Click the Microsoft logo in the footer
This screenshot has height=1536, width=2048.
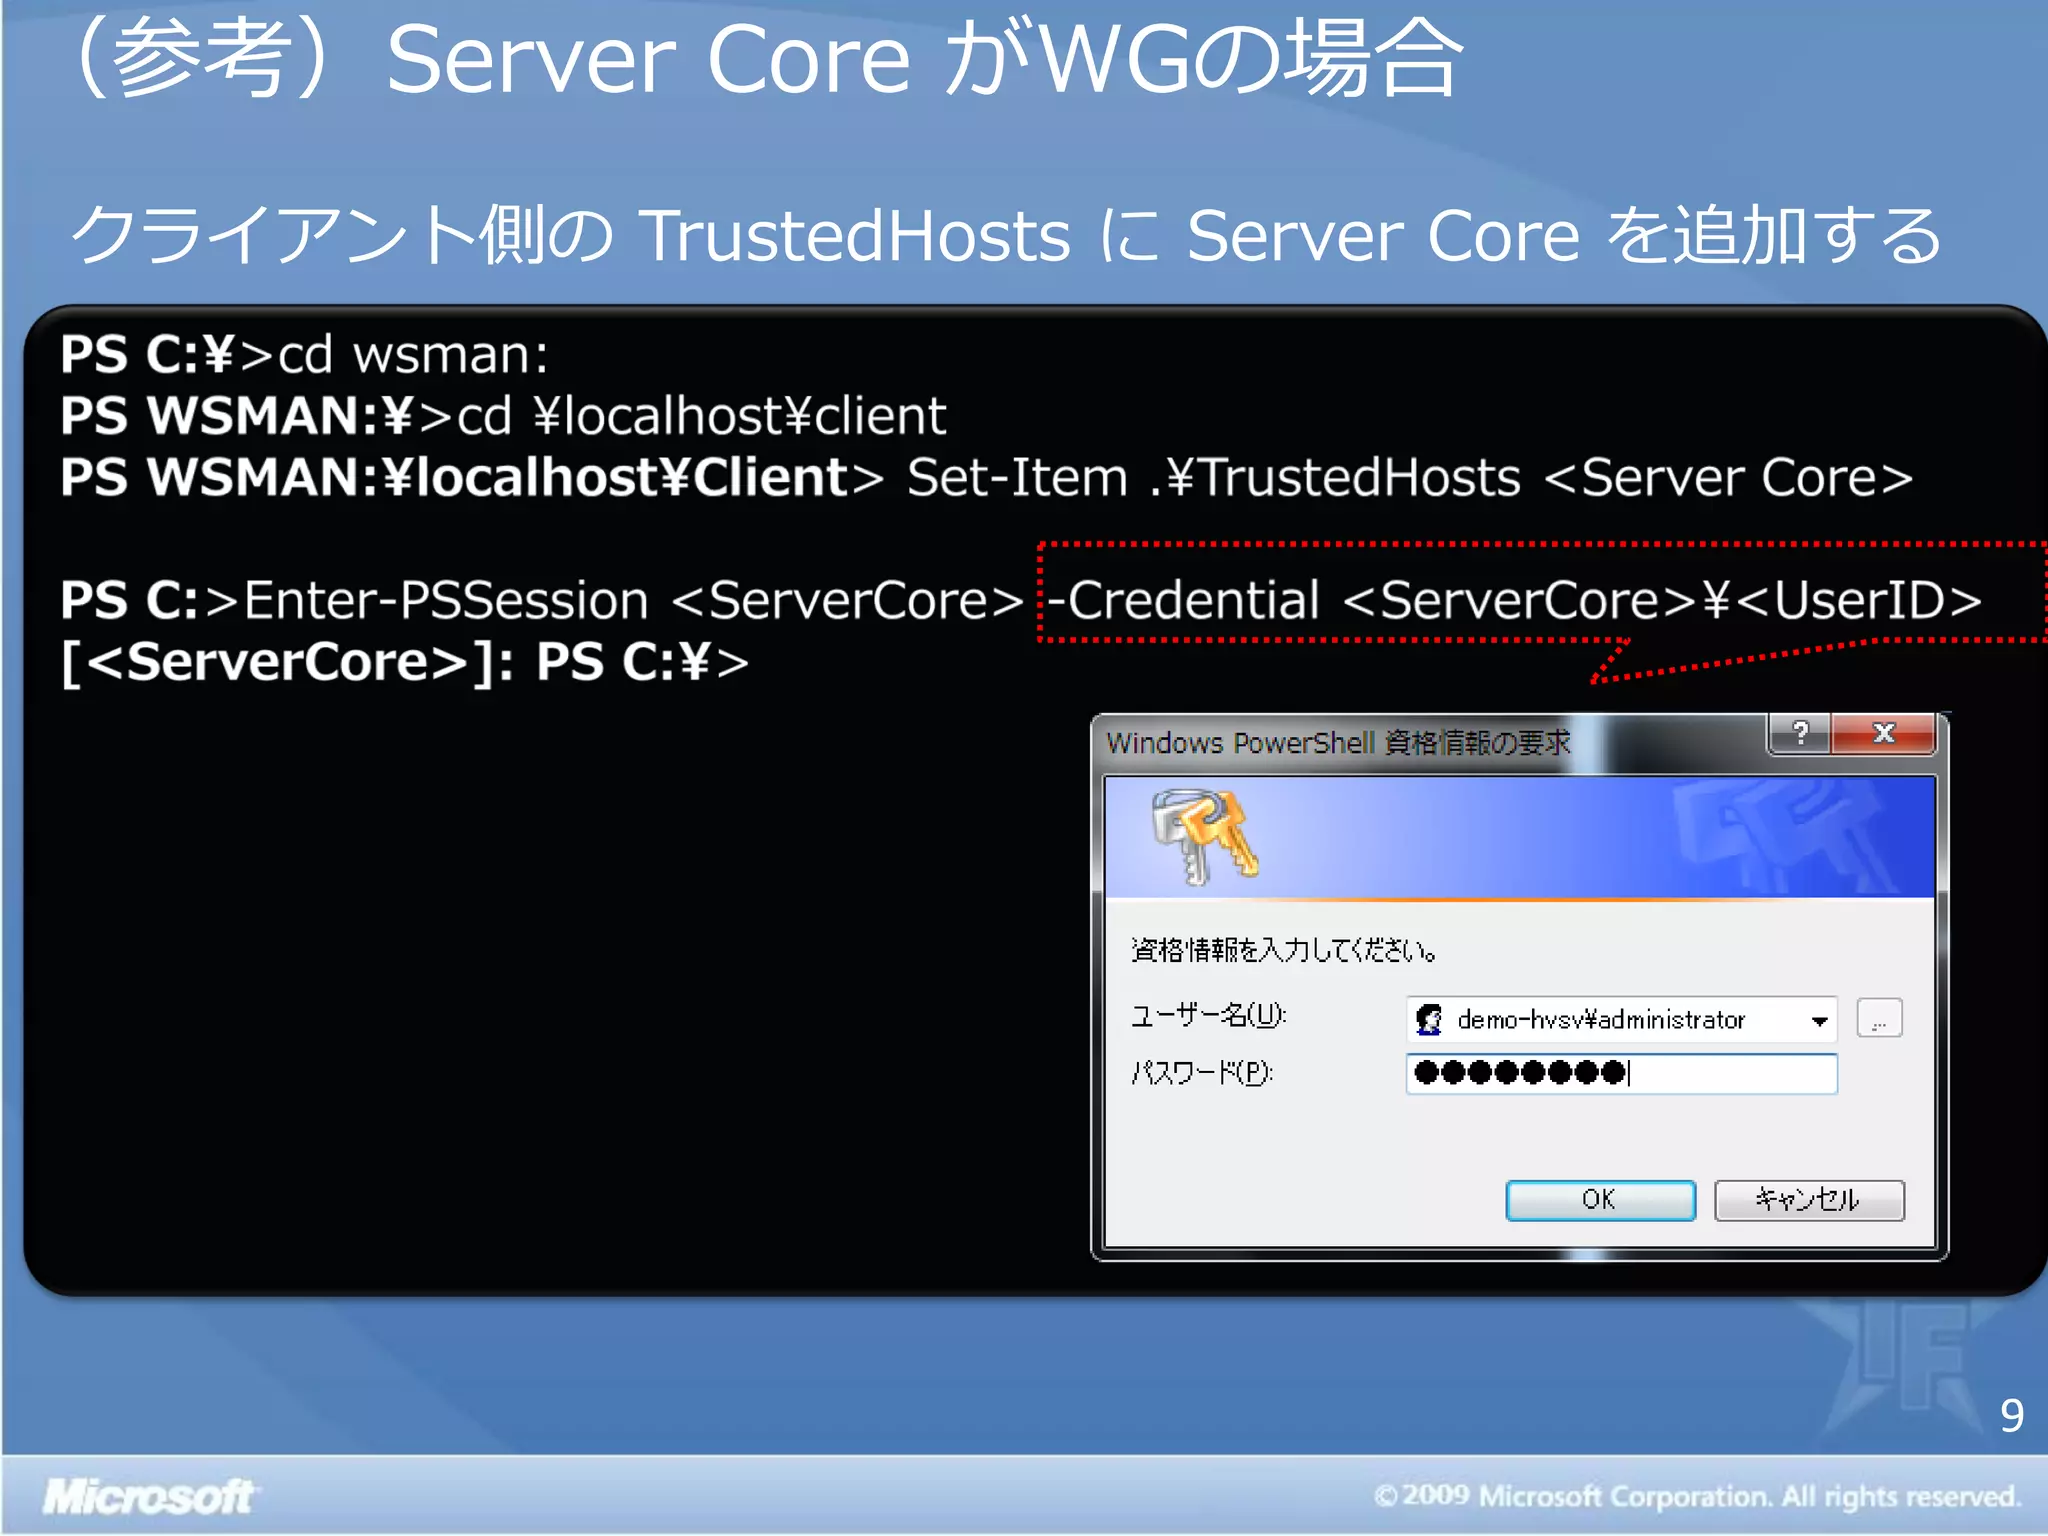tap(149, 1497)
